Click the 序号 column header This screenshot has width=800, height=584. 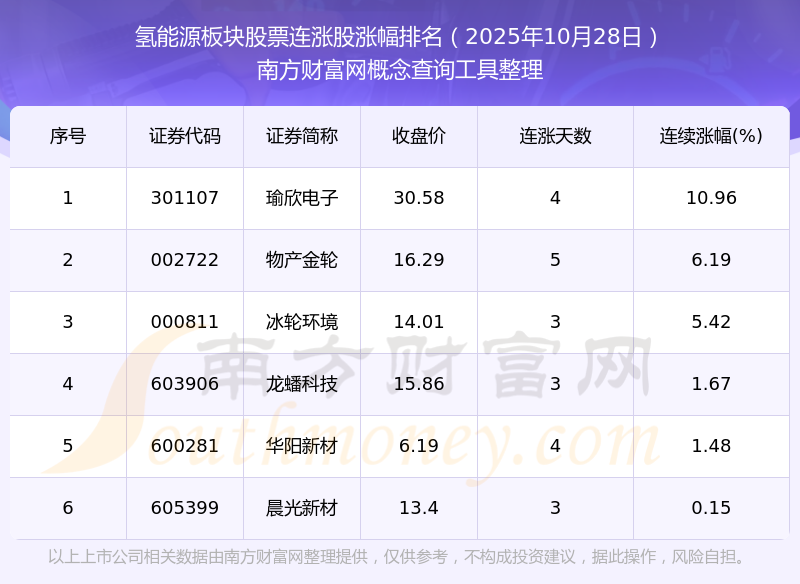click(68, 136)
